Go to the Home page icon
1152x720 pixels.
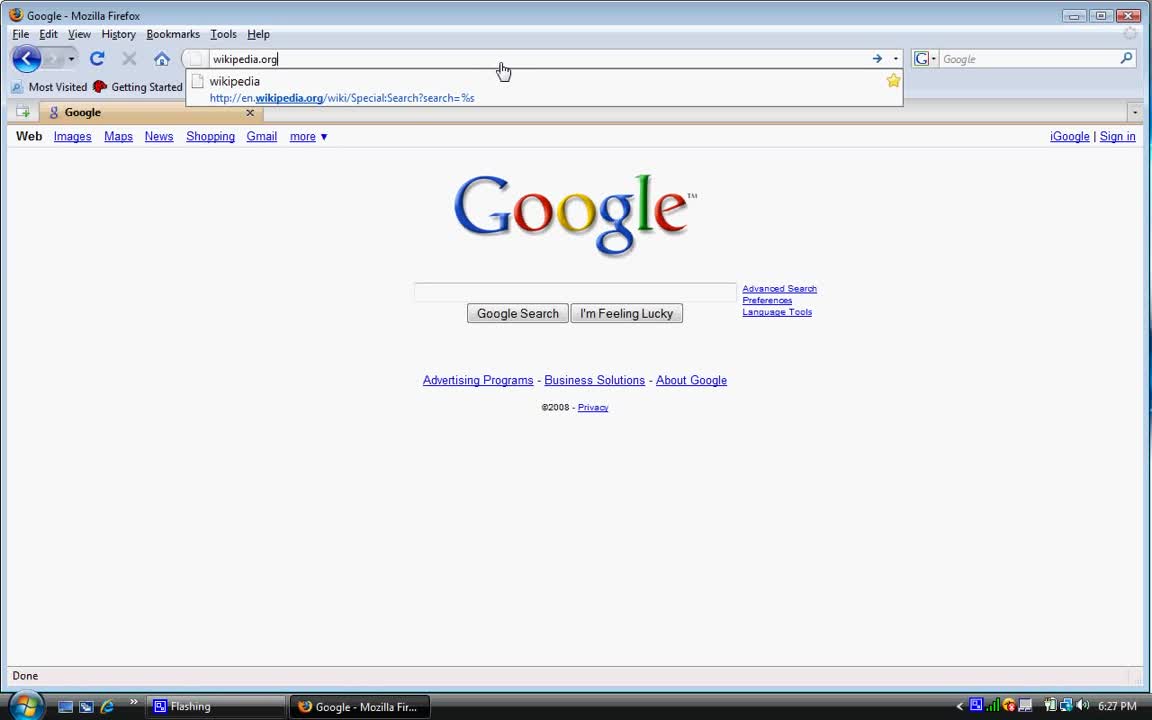point(162,59)
